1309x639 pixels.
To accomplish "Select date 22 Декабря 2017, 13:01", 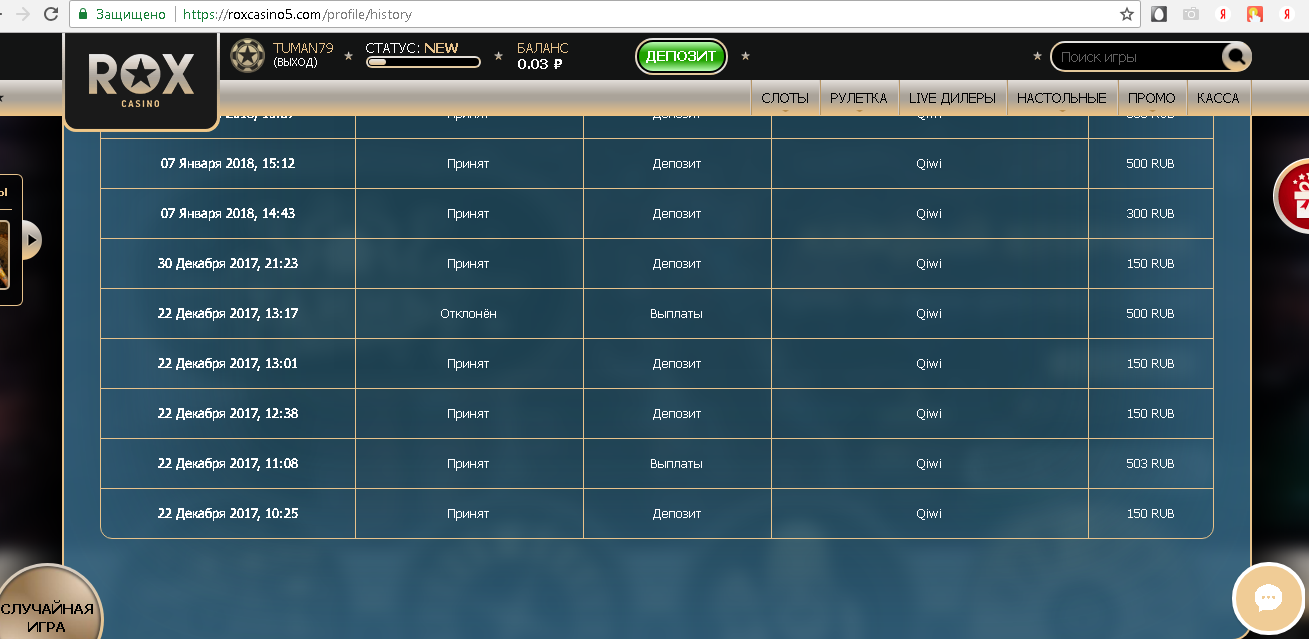I will point(228,363).
